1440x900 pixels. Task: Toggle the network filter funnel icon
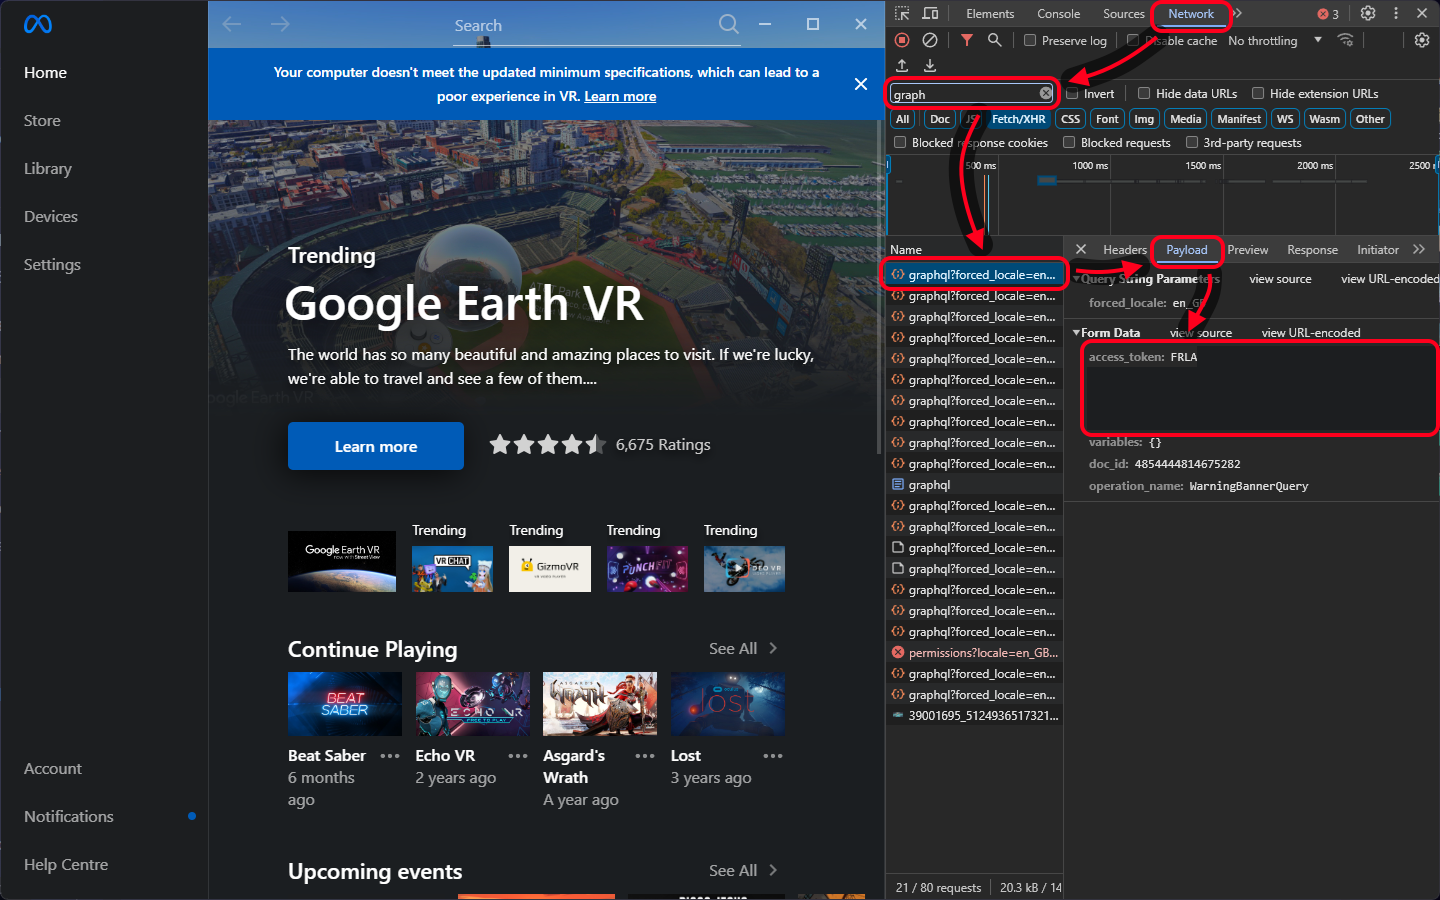tap(967, 40)
